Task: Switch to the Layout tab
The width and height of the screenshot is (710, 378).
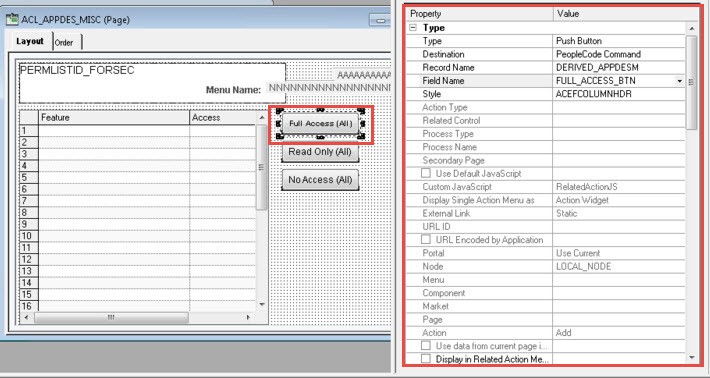Action: [x=30, y=41]
